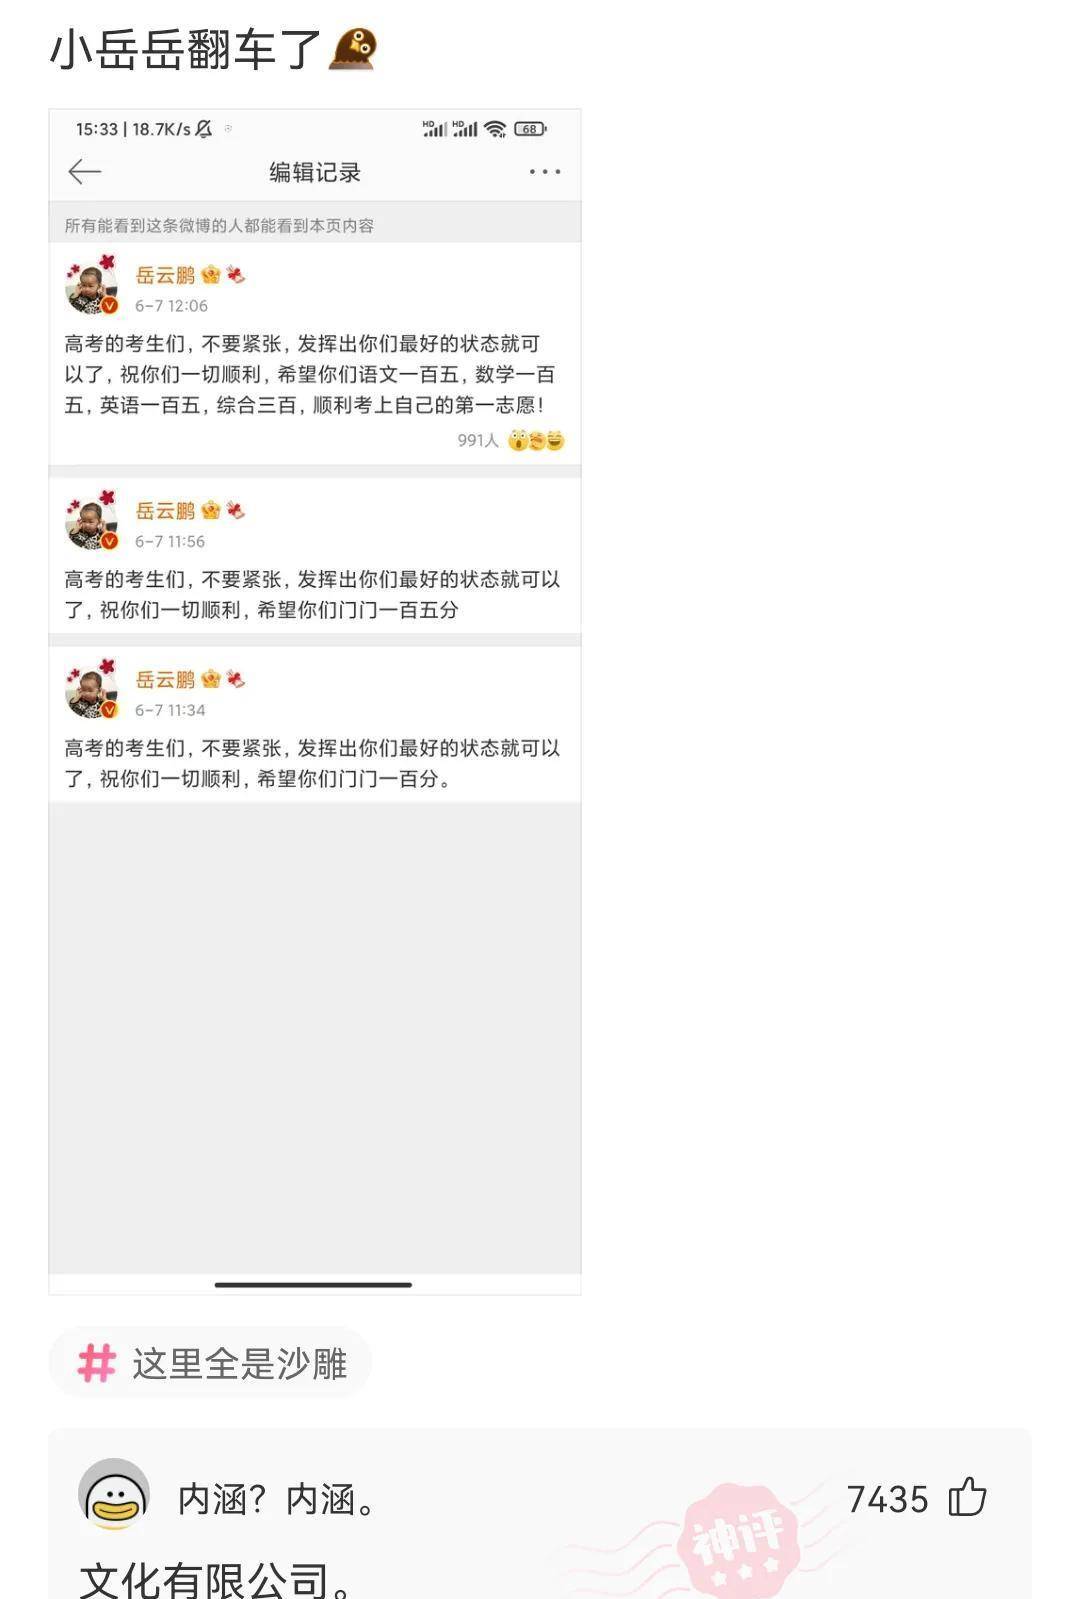The height and width of the screenshot is (1599, 1079).
Task: Open the comment text 内涵？内涵。
Action: click(x=277, y=1499)
